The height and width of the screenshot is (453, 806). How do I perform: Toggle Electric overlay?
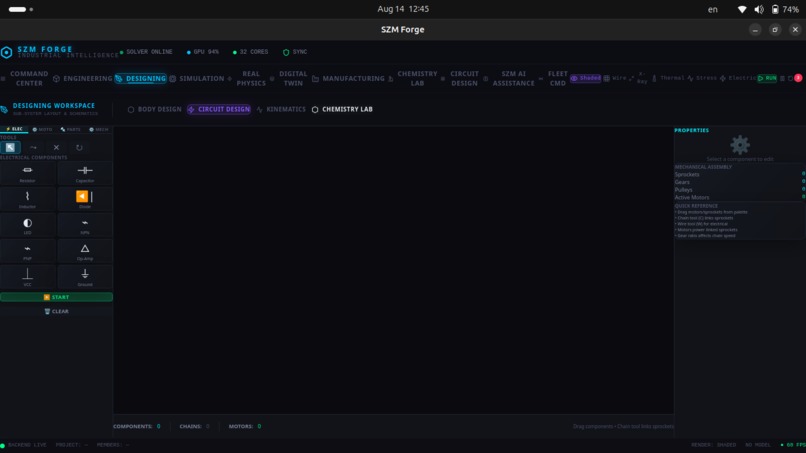pyautogui.click(x=738, y=78)
